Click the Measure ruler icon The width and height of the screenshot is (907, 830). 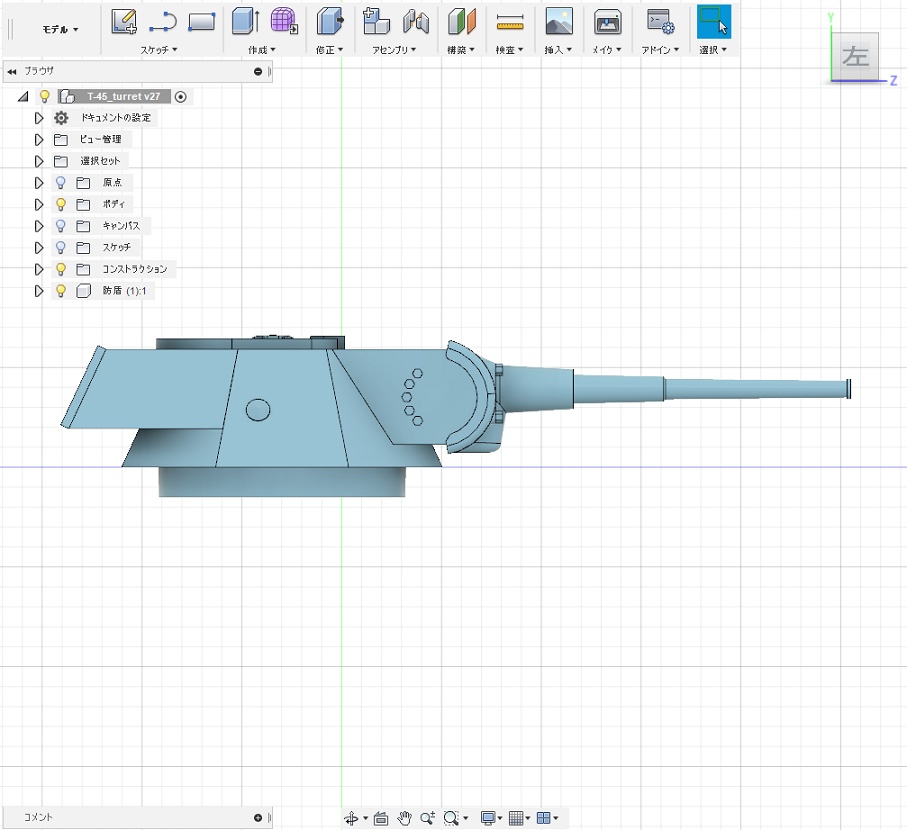pos(510,21)
